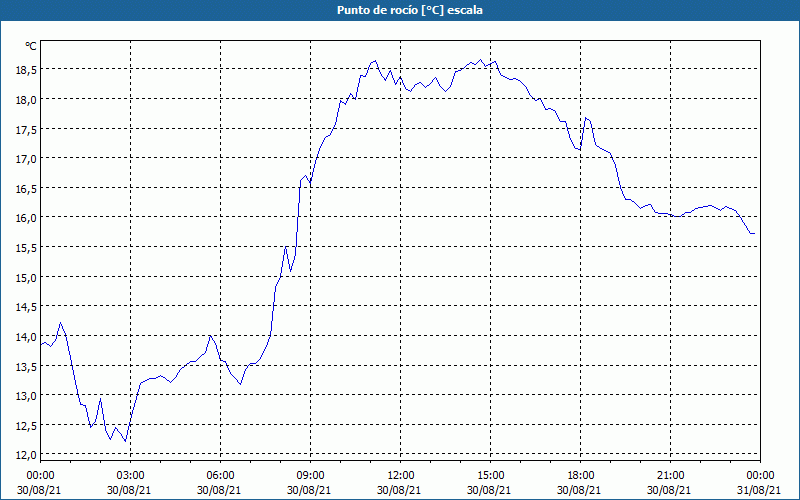Click the 30/08/21 date under 00:00
Image resolution: width=800 pixels, height=500 pixels.
39,490
